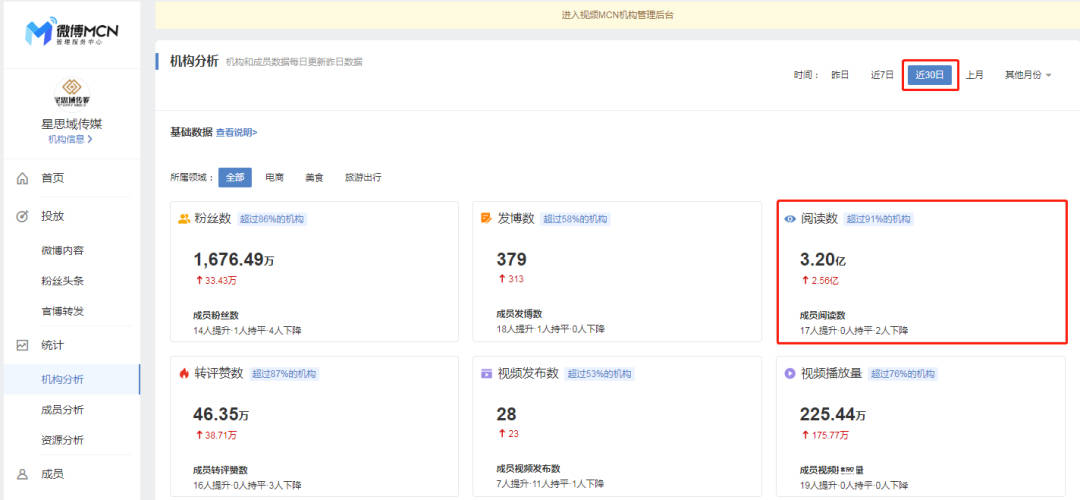Viewport: 1080px width, 500px height.
Task: Click the 超过87%的机构 badge
Action: pyautogui.click(x=284, y=373)
